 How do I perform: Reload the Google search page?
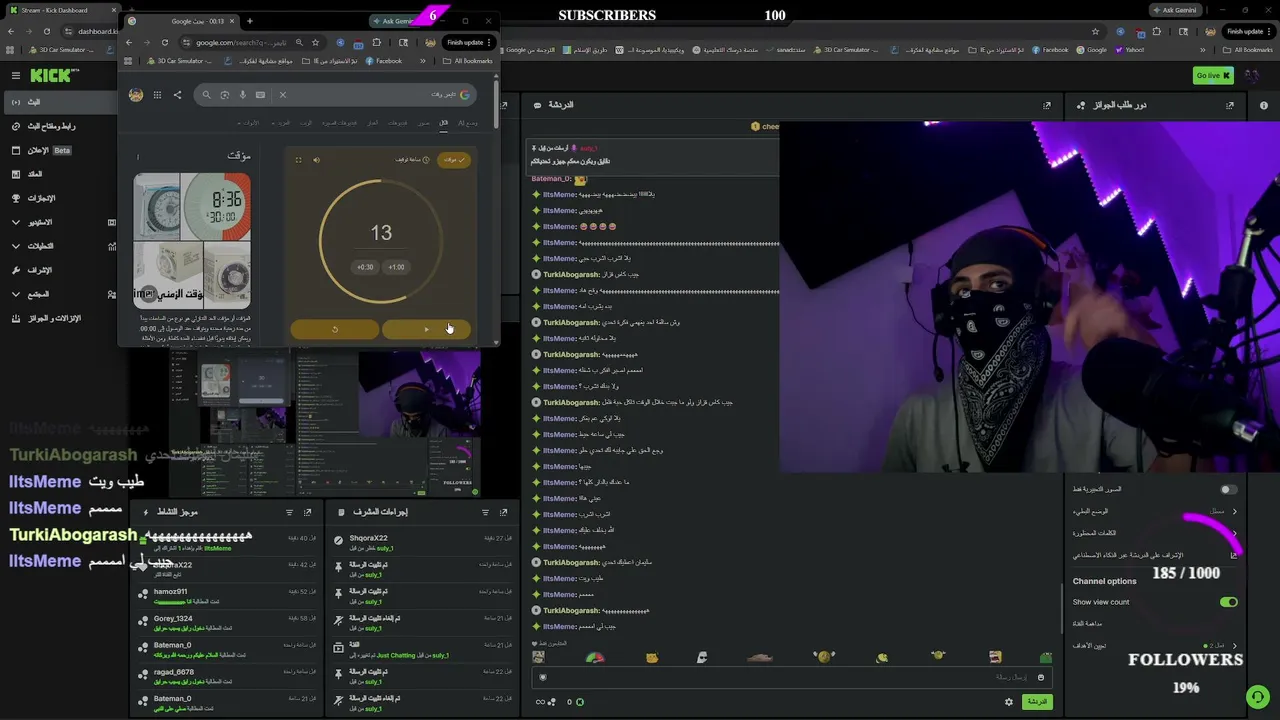click(164, 42)
